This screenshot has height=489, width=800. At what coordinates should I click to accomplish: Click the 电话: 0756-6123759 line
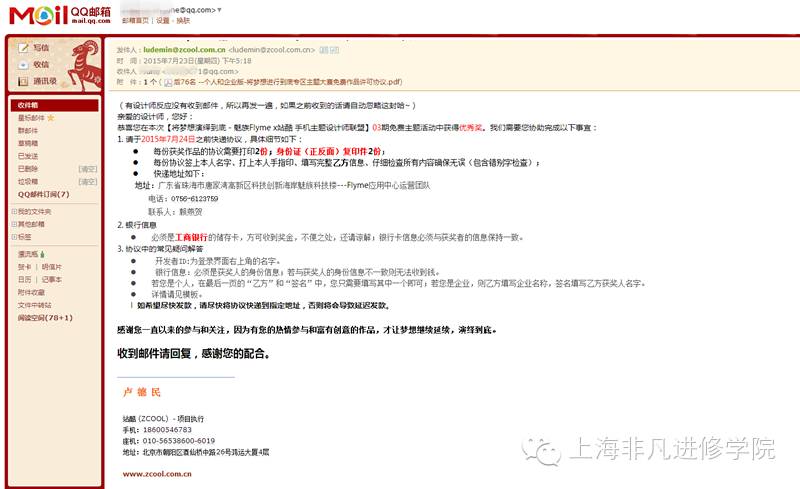(183, 199)
